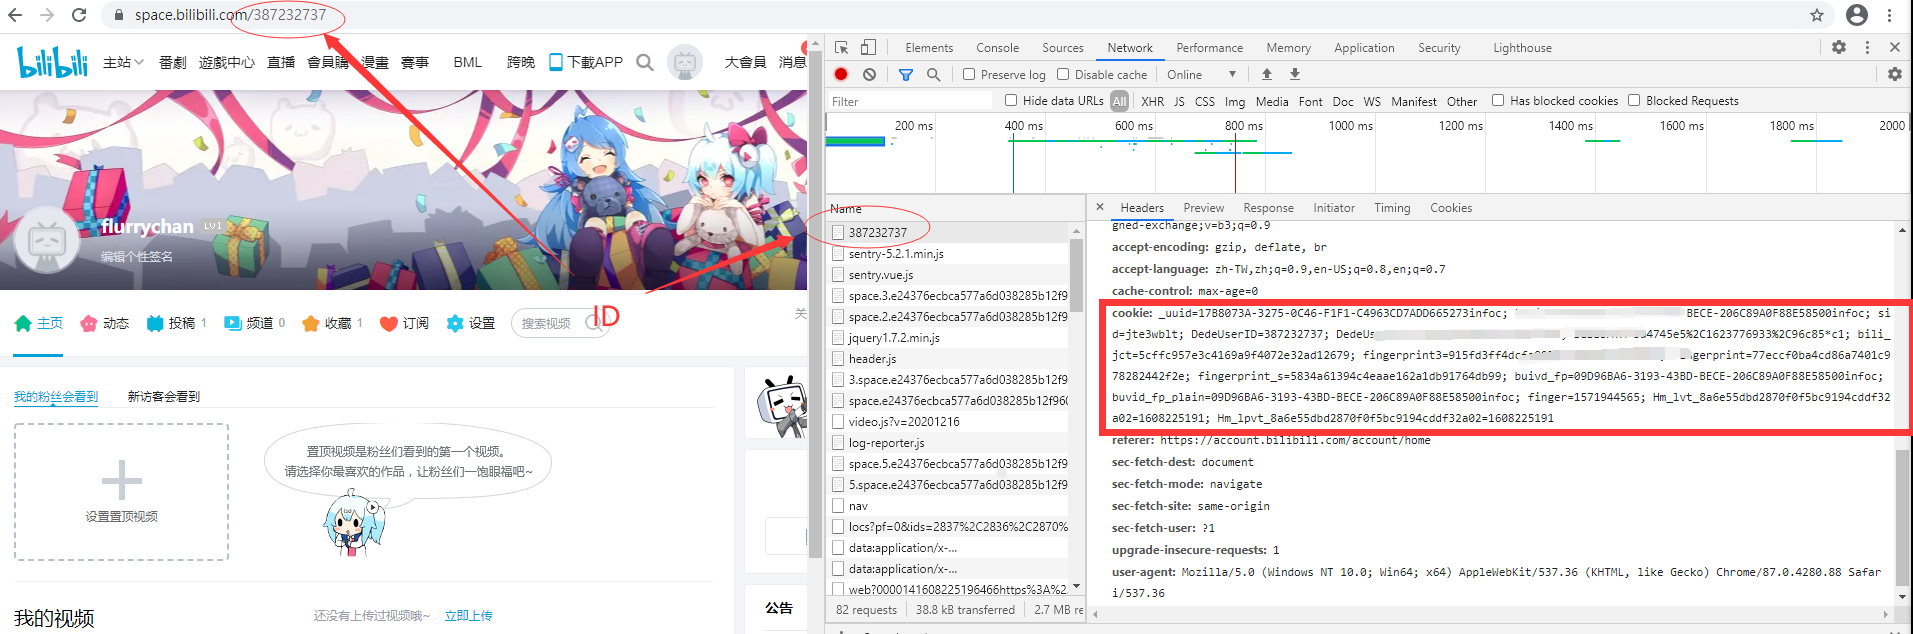This screenshot has width=1913, height=634.
Task: Select the All filter button
Action: point(1120,101)
